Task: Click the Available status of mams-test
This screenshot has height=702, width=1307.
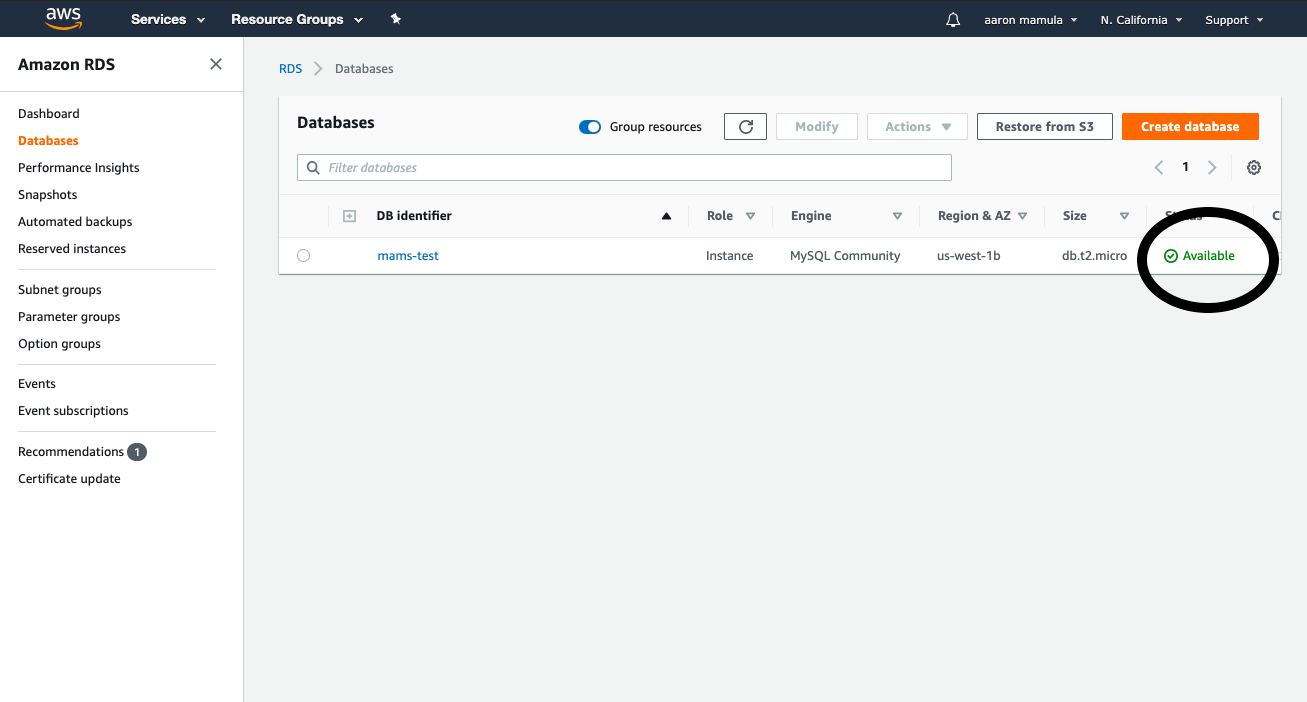Action: pyautogui.click(x=1200, y=256)
